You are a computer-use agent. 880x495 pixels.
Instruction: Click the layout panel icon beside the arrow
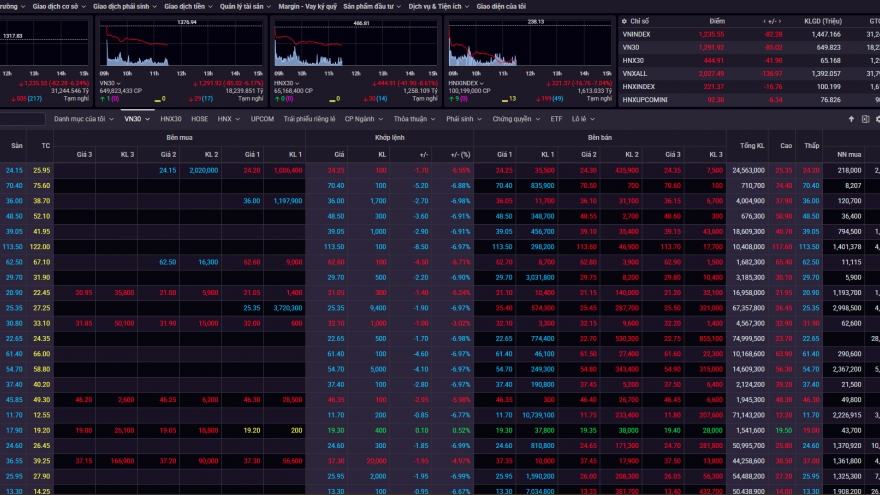click(864, 119)
